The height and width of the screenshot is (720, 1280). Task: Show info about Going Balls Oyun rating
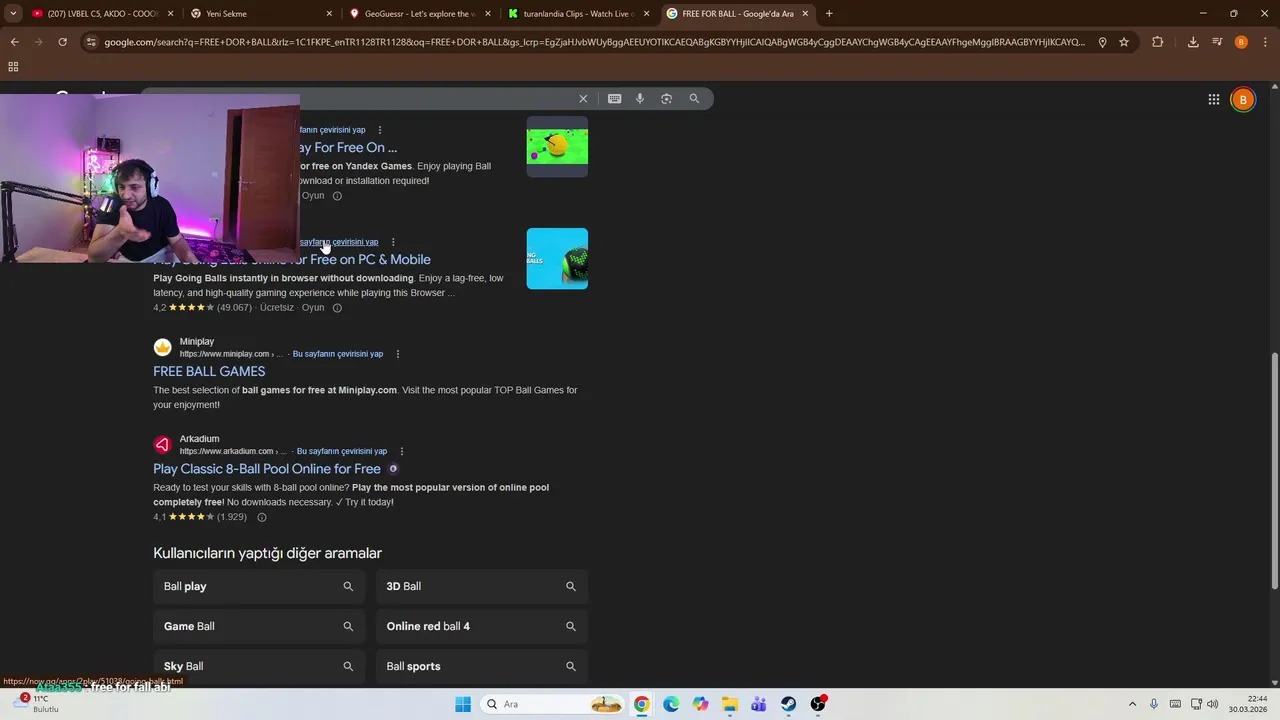point(337,308)
